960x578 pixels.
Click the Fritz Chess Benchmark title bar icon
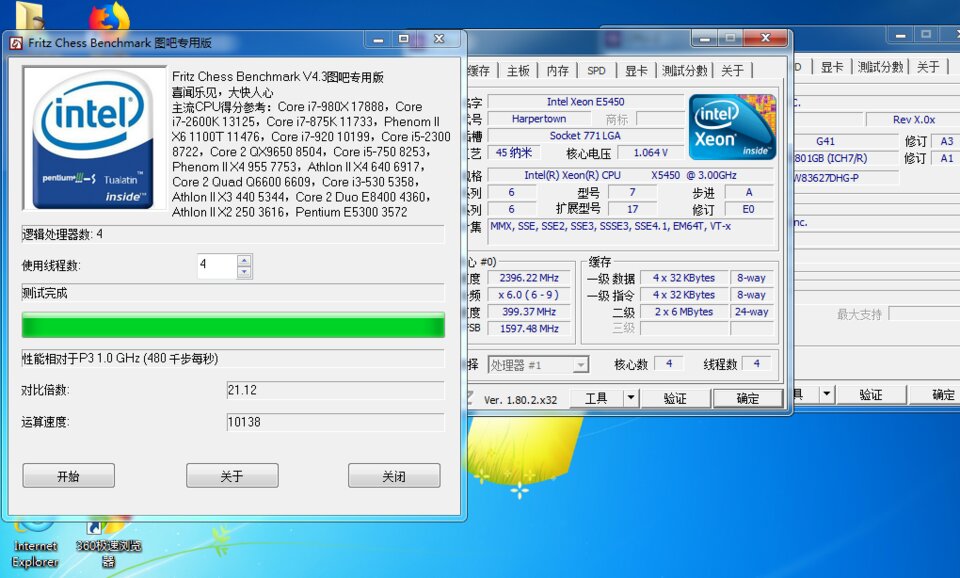coord(17,43)
